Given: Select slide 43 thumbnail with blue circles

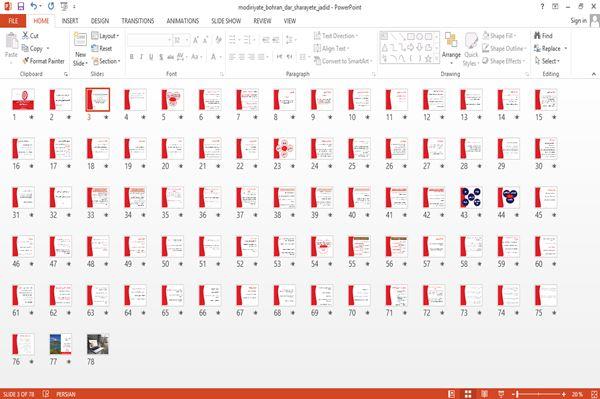Looking at the screenshot, I should [x=471, y=197].
